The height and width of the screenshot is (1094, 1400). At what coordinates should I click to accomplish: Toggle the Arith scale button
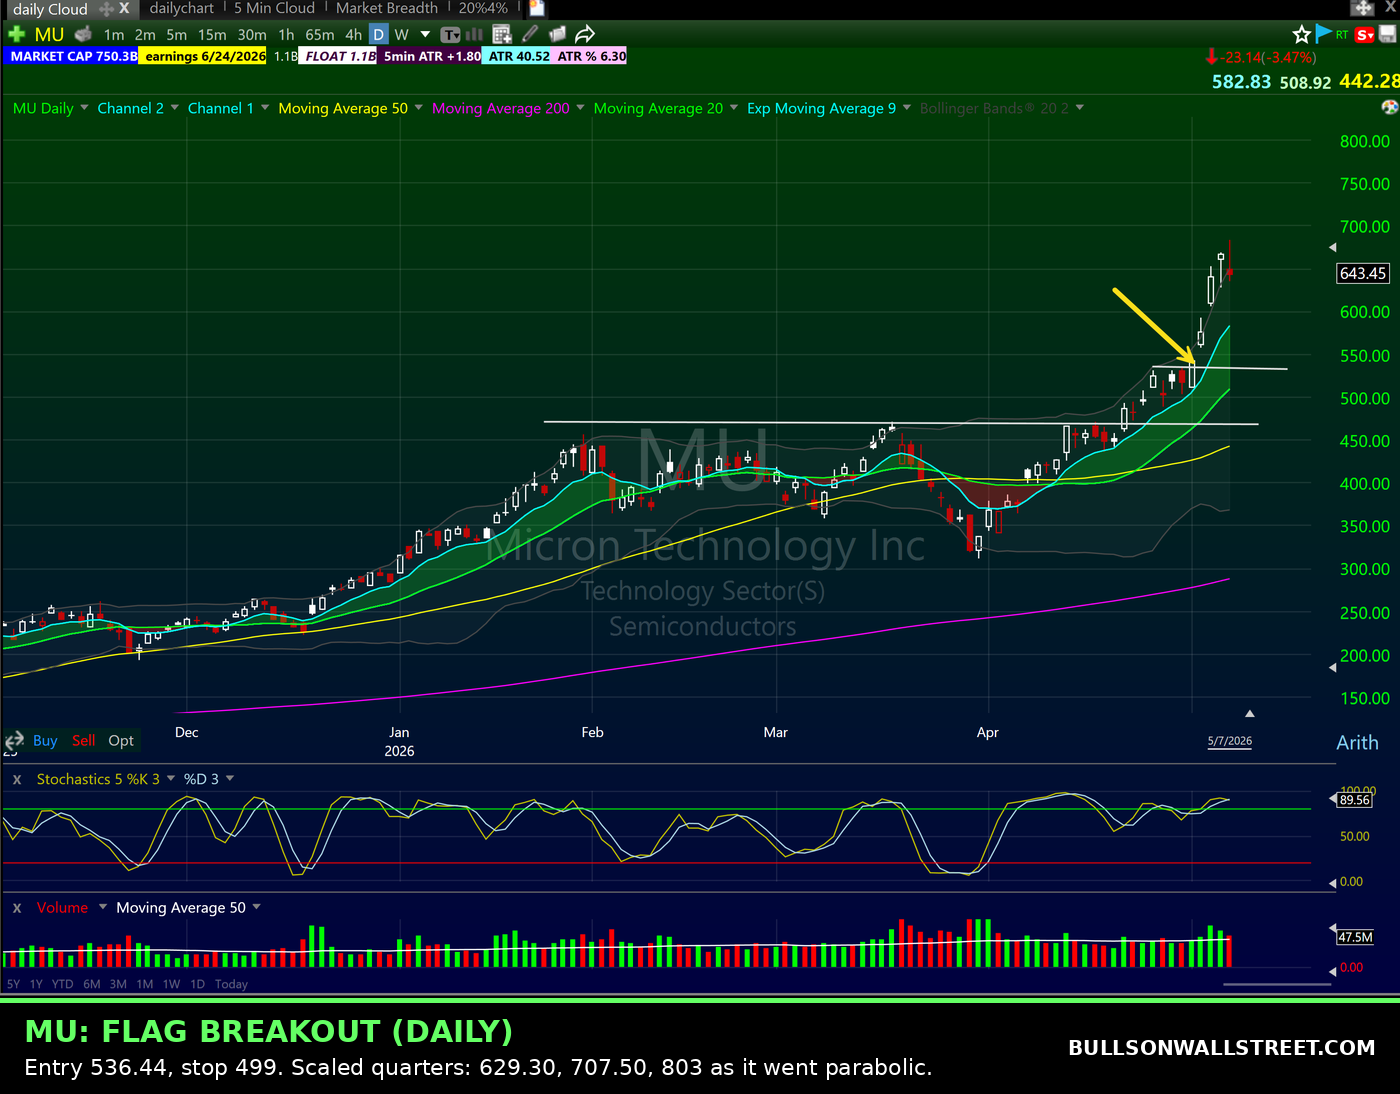(x=1357, y=743)
